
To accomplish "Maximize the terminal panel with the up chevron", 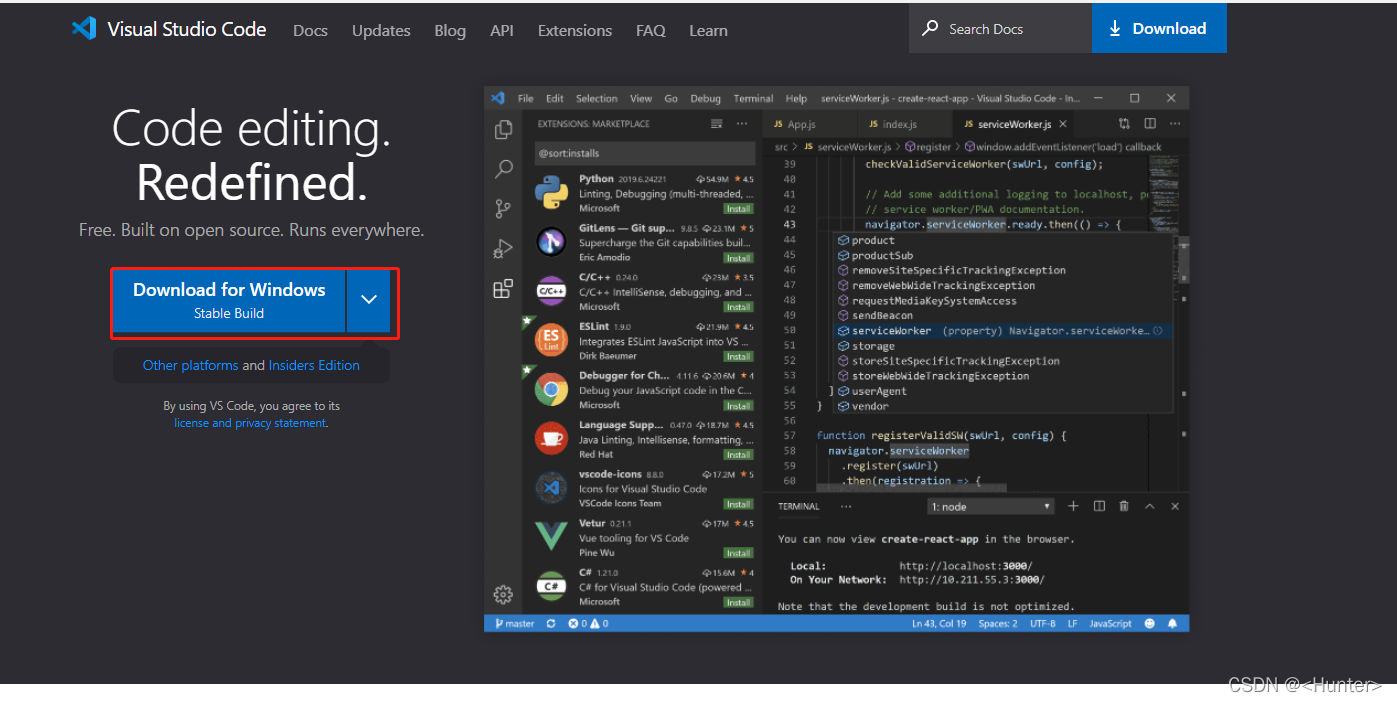I will [x=1150, y=506].
